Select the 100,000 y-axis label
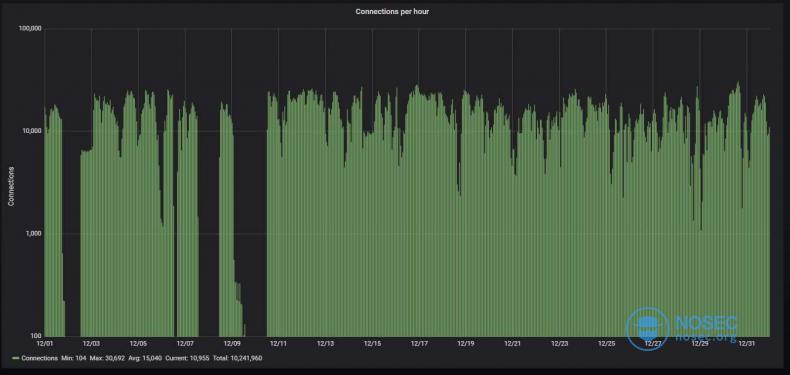 coord(30,29)
